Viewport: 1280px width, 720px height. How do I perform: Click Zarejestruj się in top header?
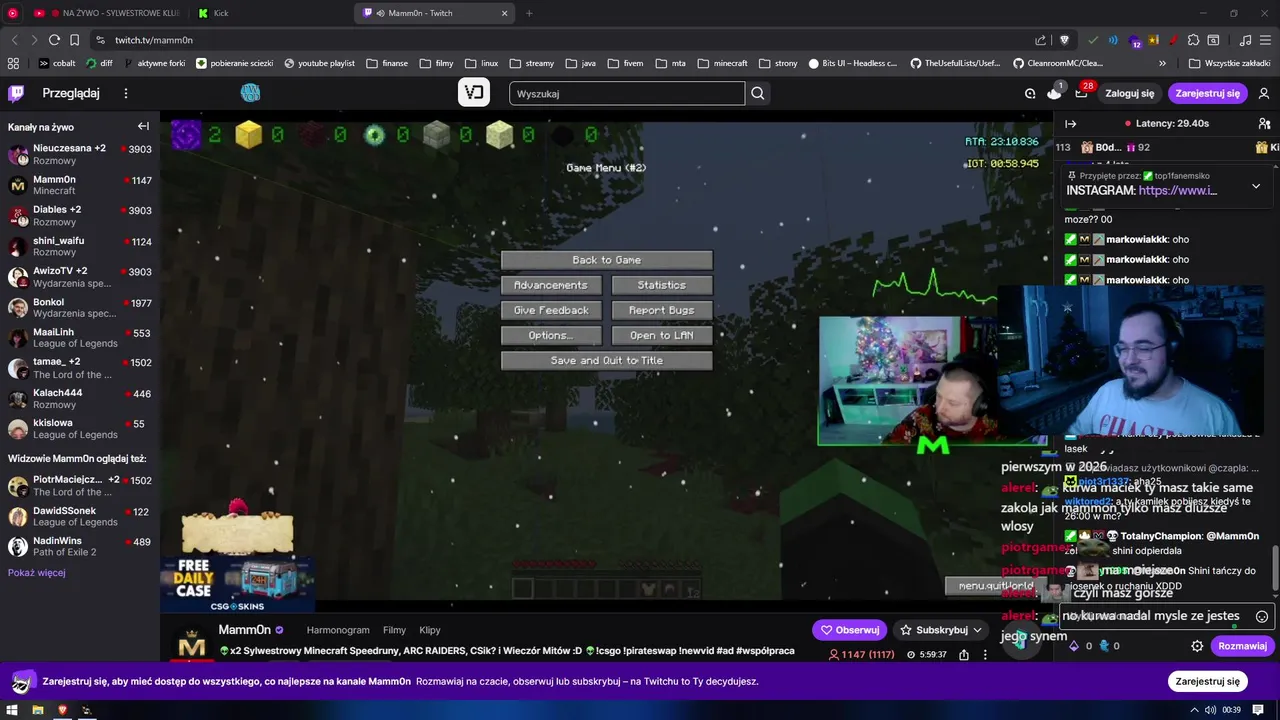pyautogui.click(x=1207, y=93)
